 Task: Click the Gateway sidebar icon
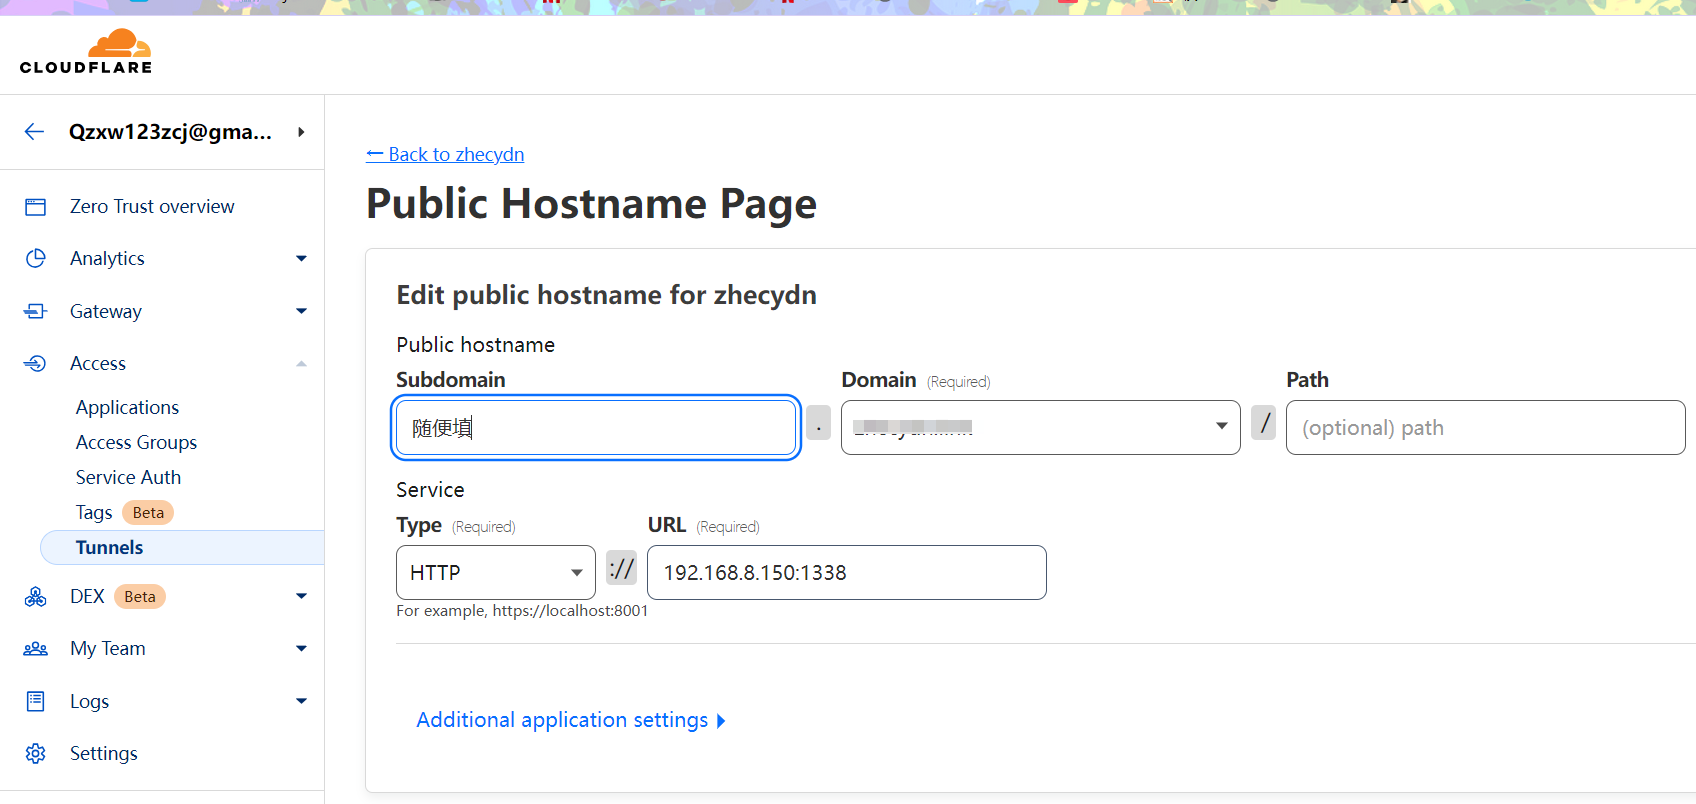(x=36, y=311)
